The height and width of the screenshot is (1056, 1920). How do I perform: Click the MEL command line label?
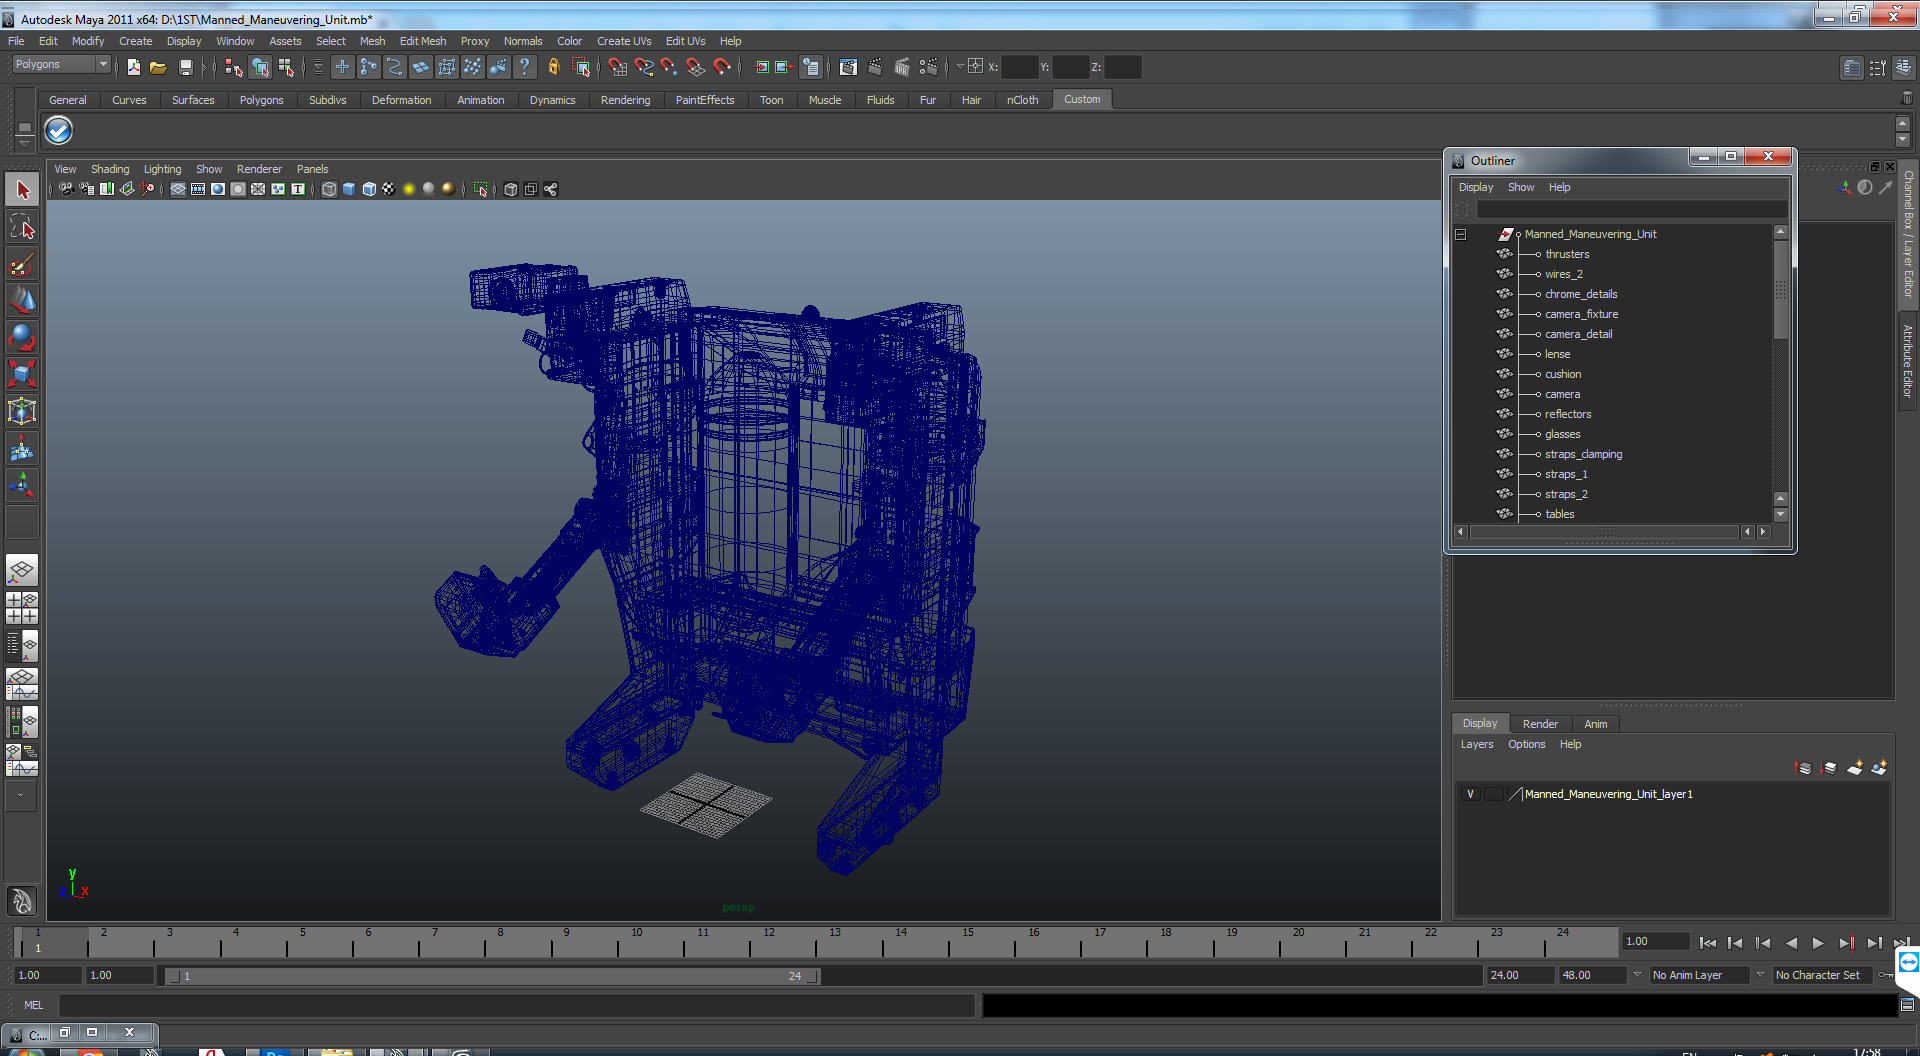point(33,1005)
